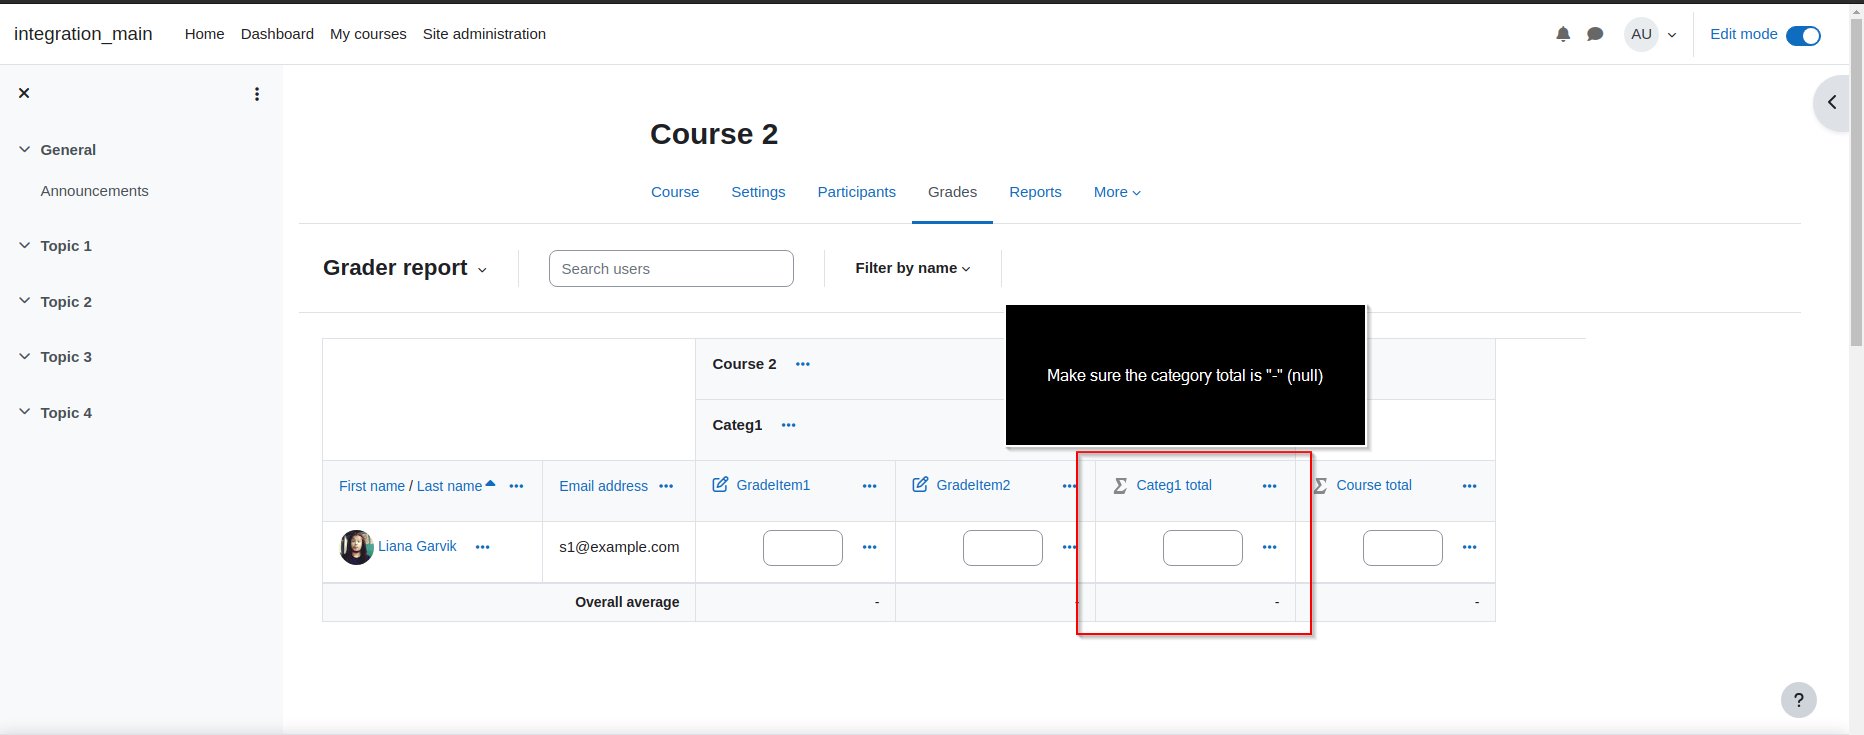This screenshot has height=735, width=1864.
Task: Click GradeItem1 edit pencil icon
Action: [720, 485]
